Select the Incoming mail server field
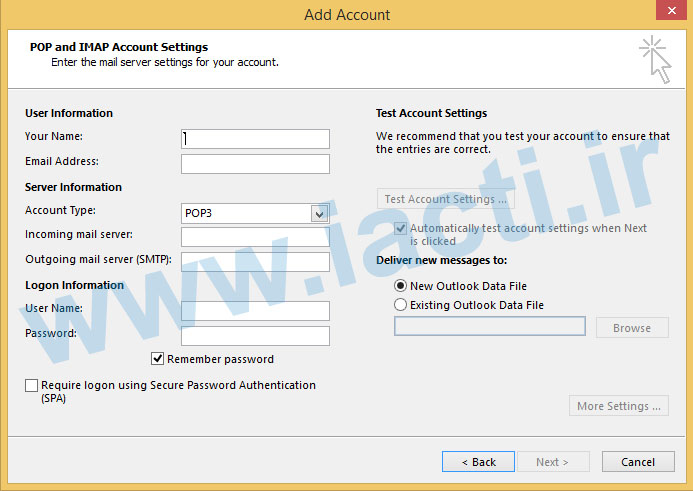Image resolution: width=693 pixels, height=491 pixels. click(x=255, y=237)
